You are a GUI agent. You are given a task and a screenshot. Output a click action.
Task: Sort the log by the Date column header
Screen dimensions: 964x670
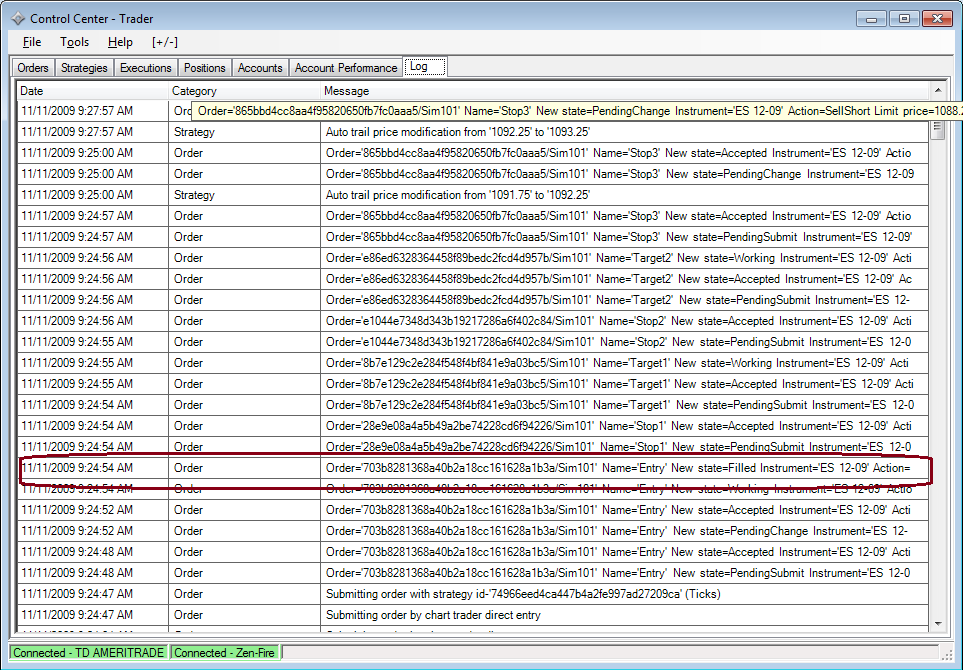[93, 91]
